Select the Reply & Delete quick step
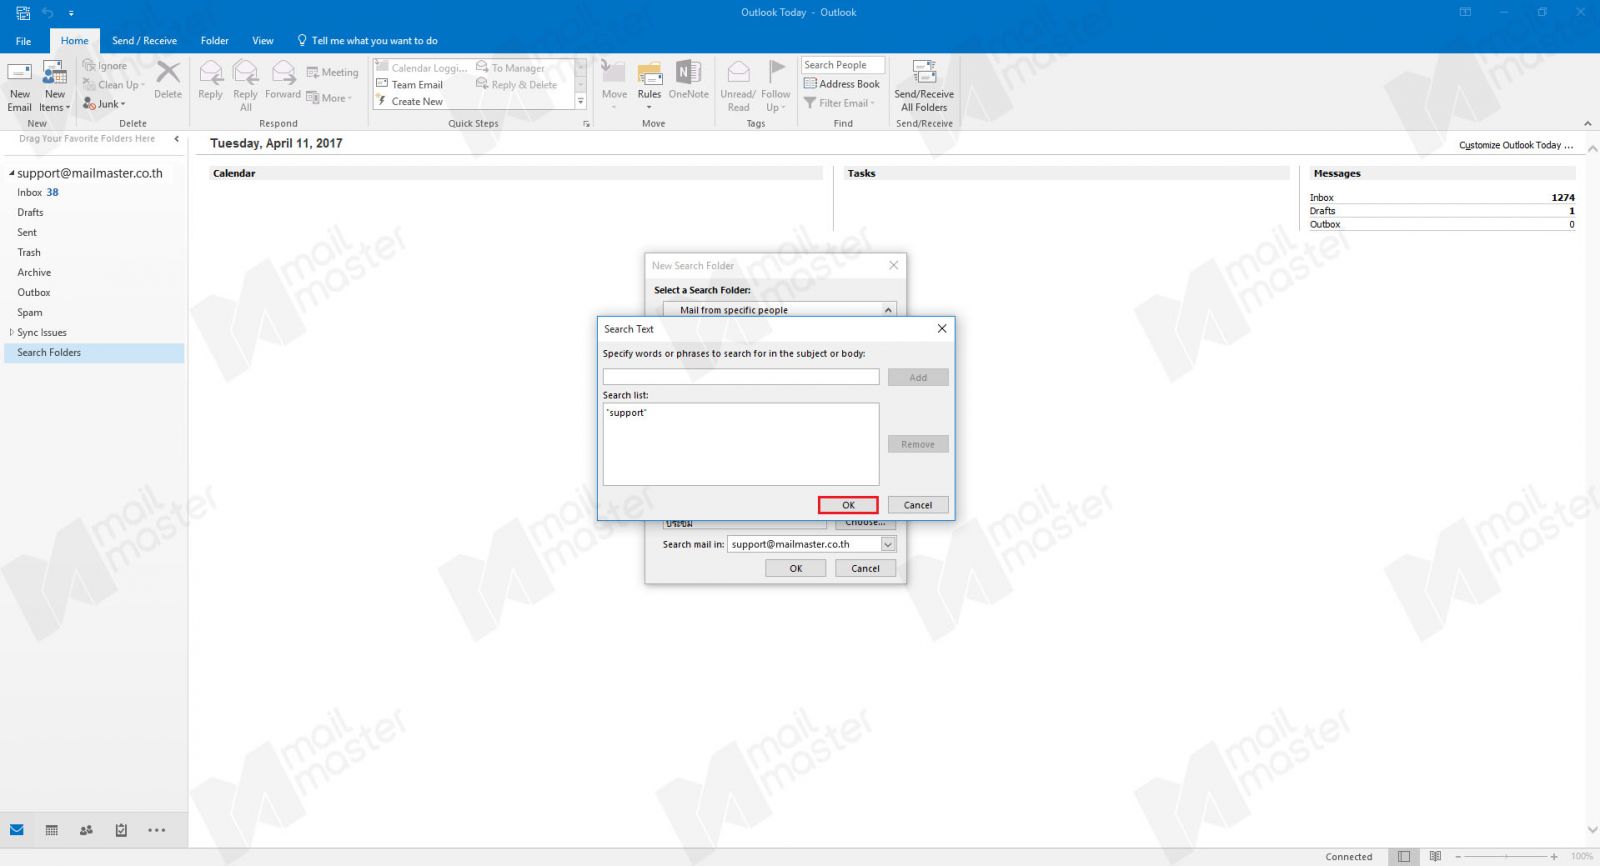Image resolution: width=1600 pixels, height=866 pixels. pos(516,85)
